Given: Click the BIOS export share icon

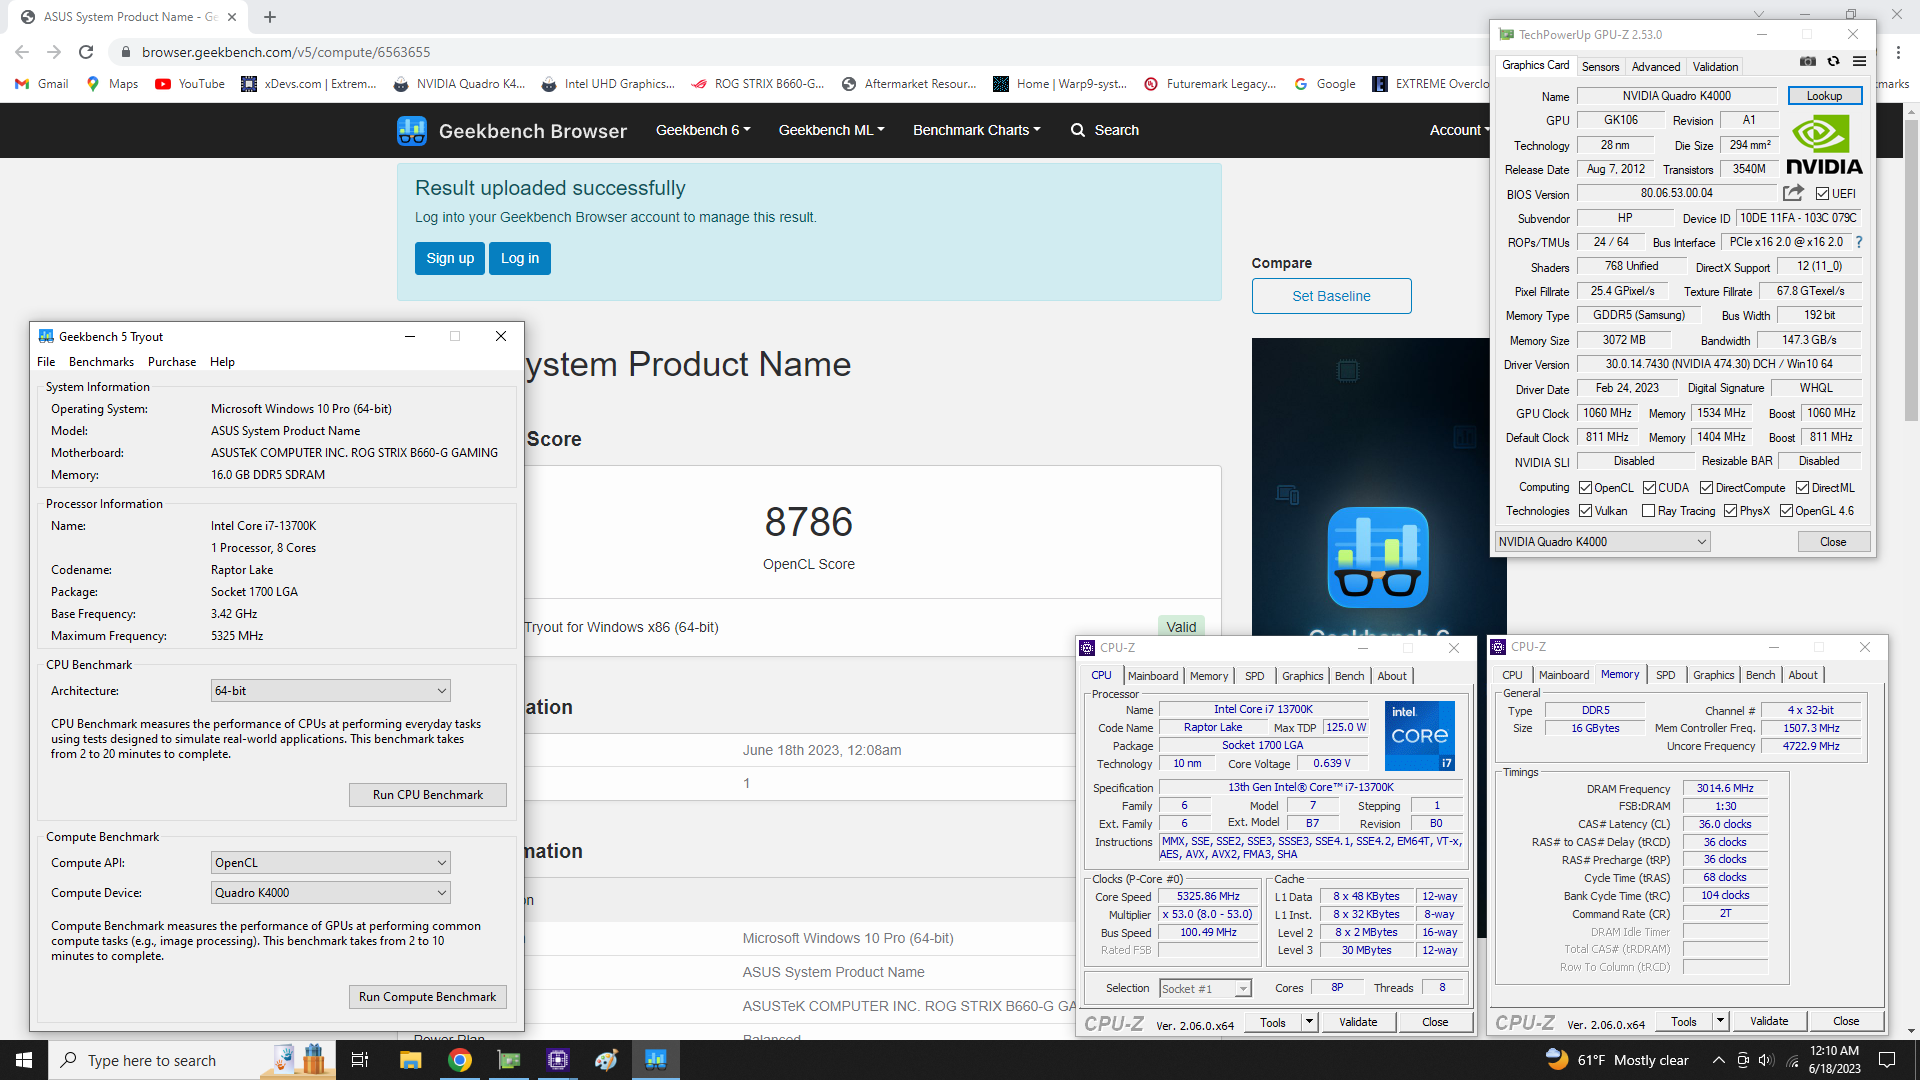Looking at the screenshot, I should click(1793, 193).
